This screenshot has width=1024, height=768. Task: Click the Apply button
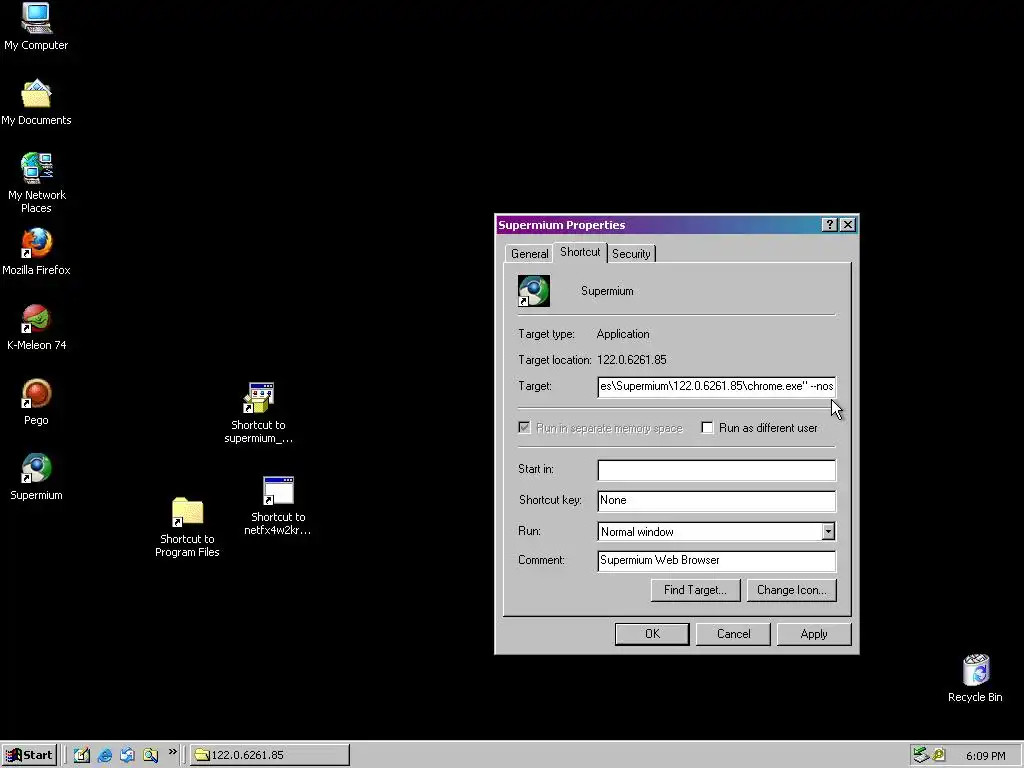(814, 634)
